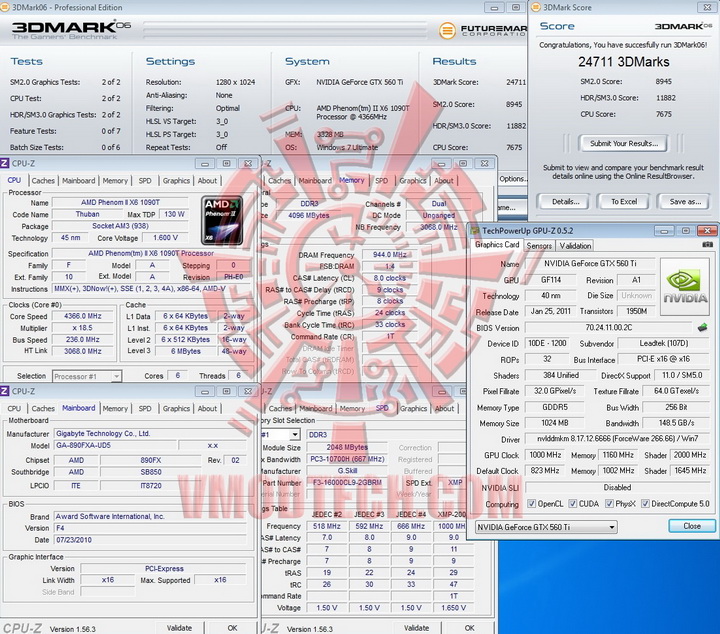The width and height of the screenshot is (720, 634).
Task: Toggle the CUDA checkbox in GPU-Z
Action: coord(573,504)
